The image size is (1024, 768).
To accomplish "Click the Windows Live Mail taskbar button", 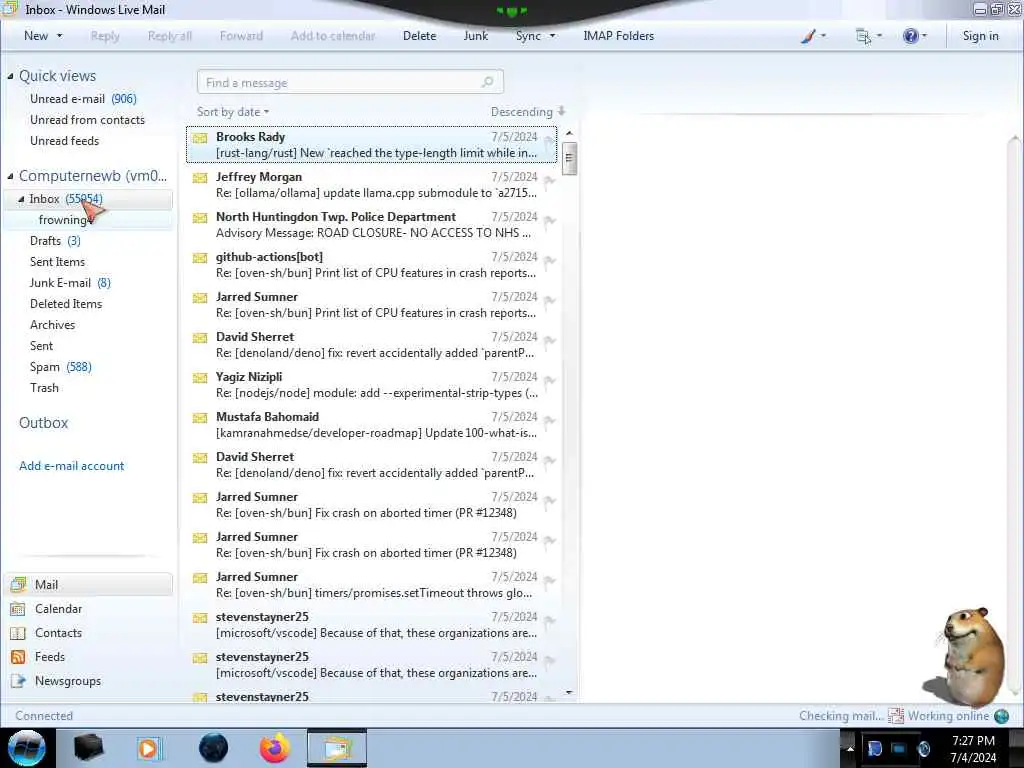I will click(337, 748).
